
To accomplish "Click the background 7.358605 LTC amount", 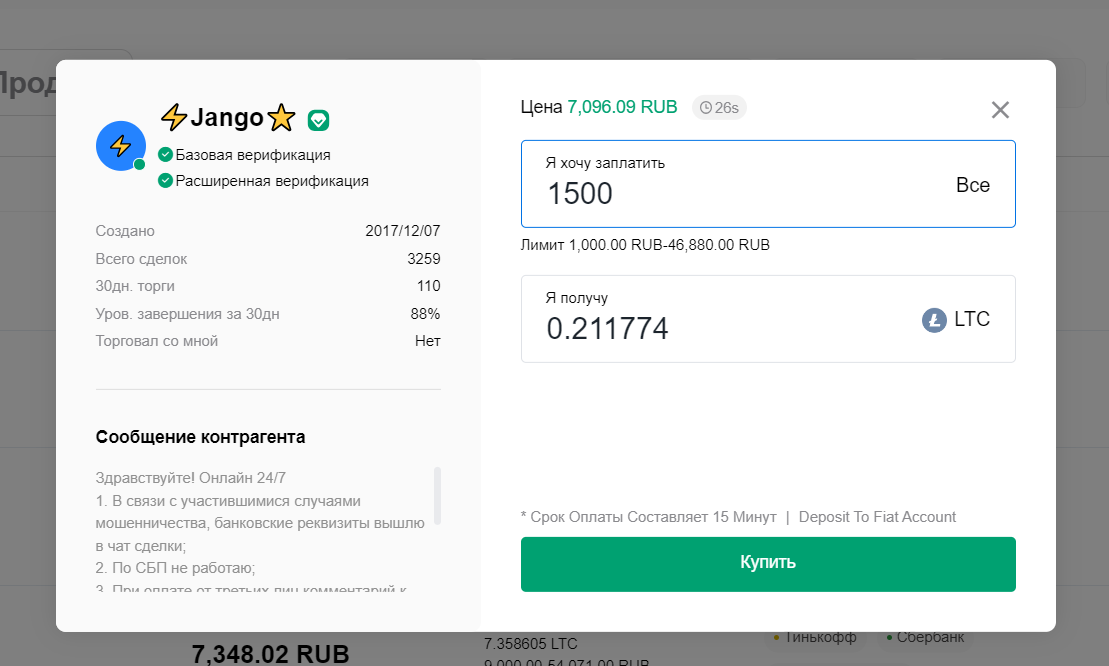I will (530, 644).
